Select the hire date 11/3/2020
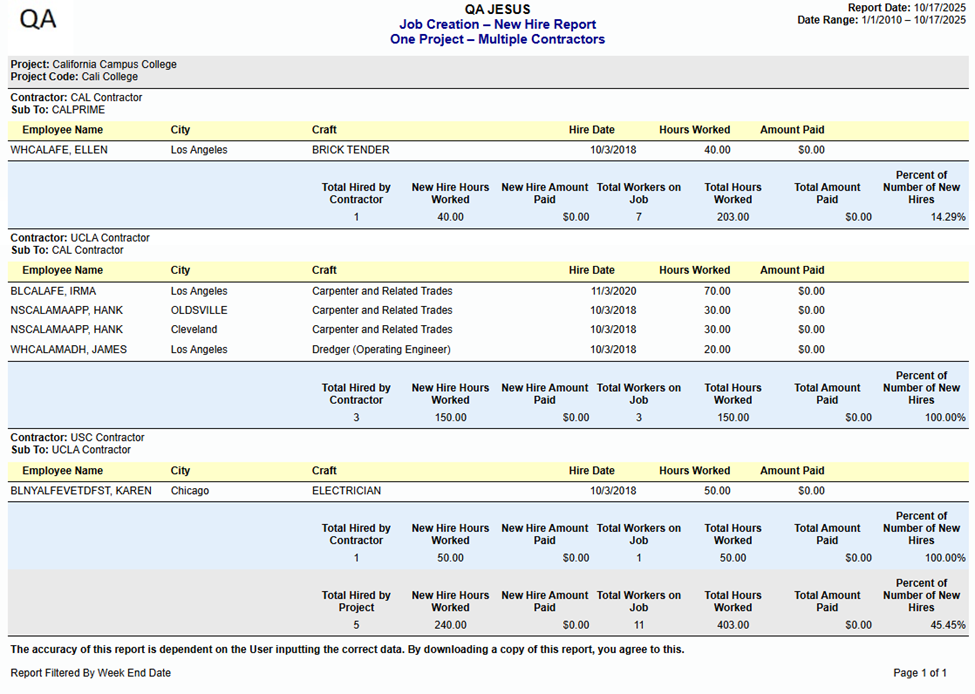 [x=613, y=291]
